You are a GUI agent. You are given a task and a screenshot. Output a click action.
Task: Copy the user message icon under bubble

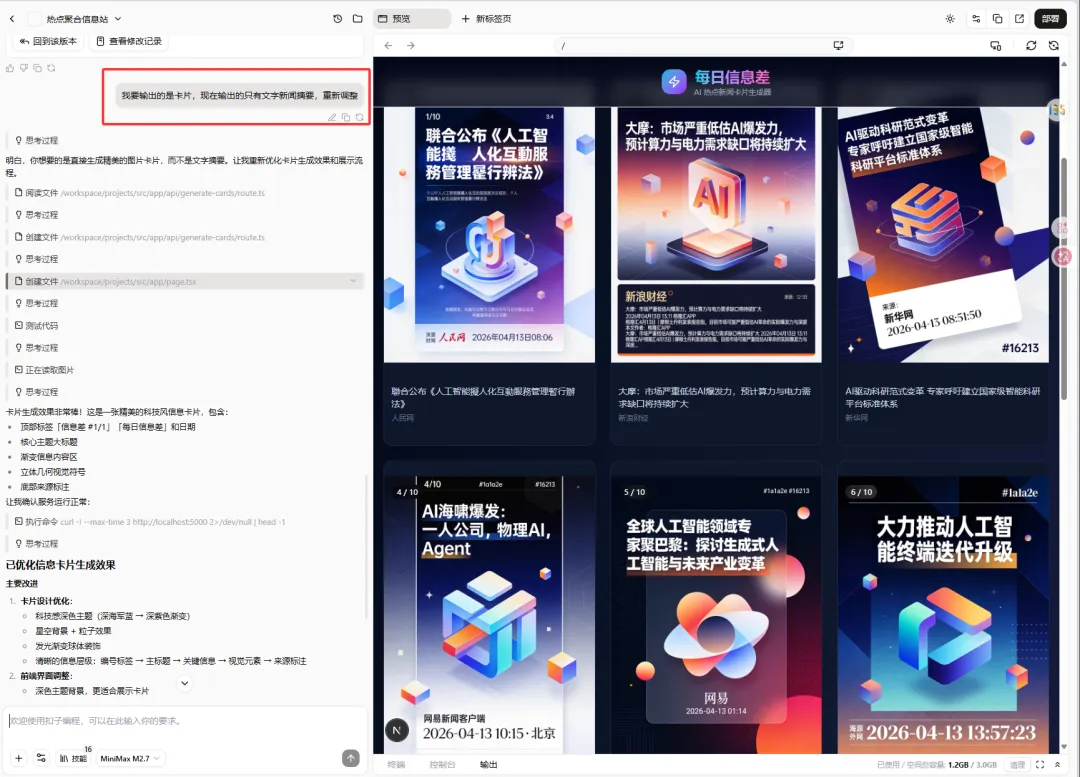point(346,118)
